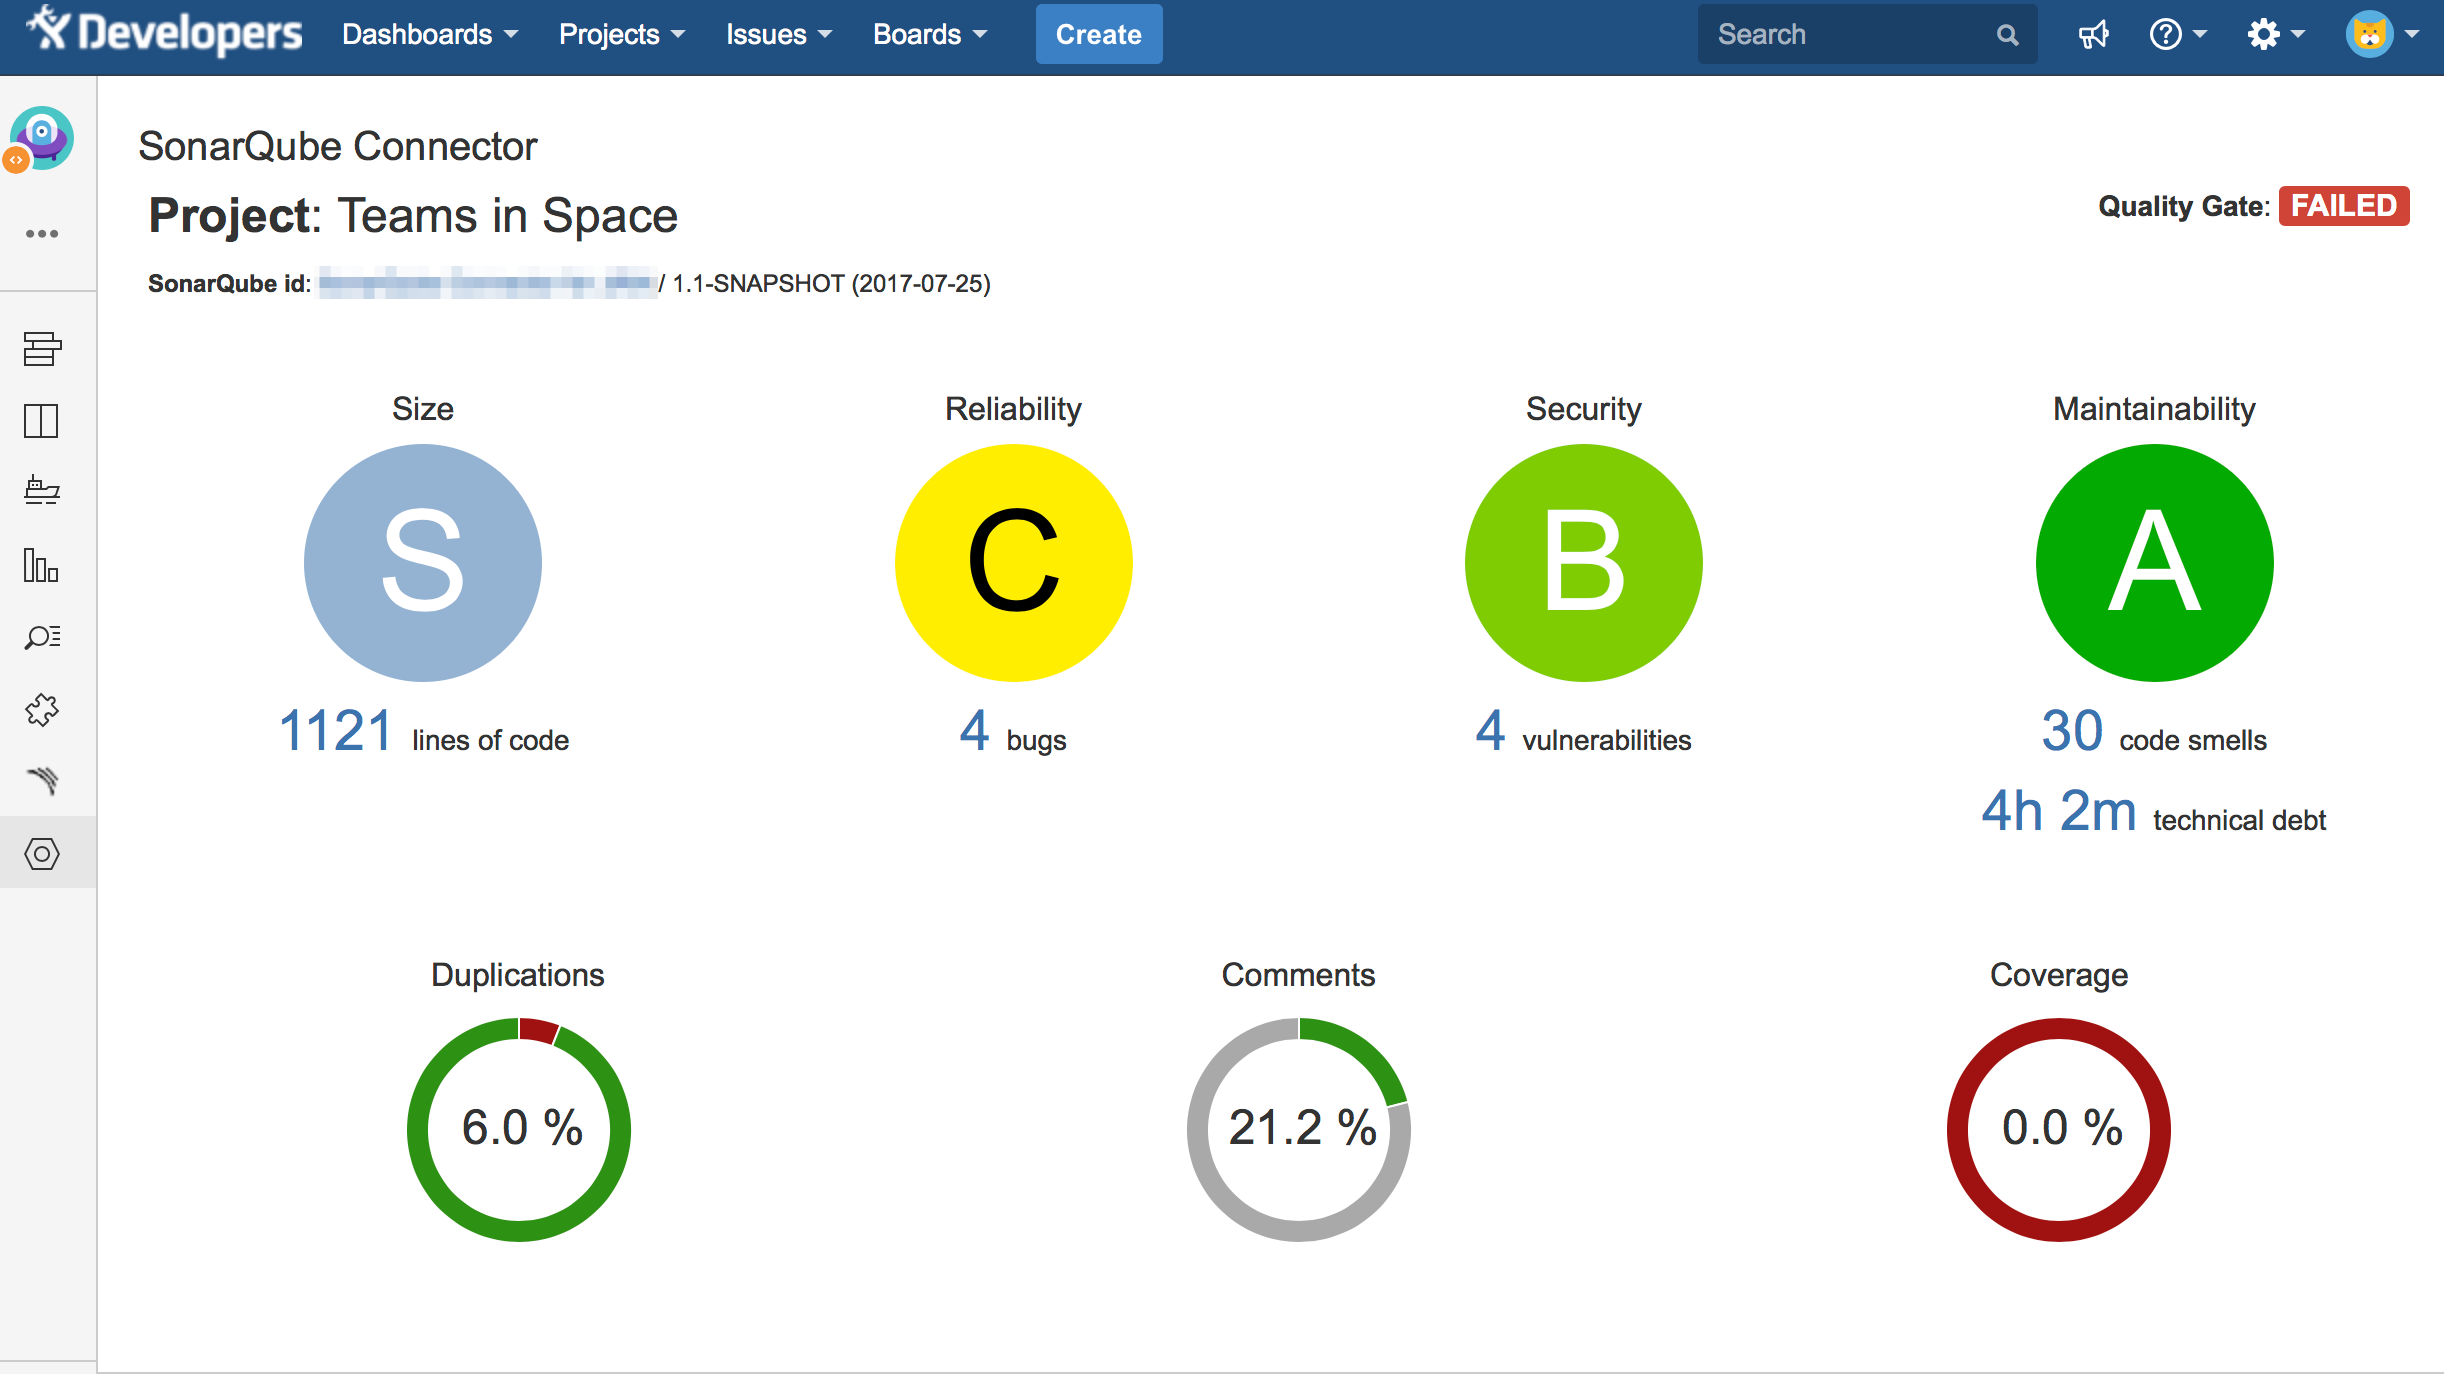2444x1374 pixels.
Task: Open the issue search sidebar icon
Action: pos(42,637)
